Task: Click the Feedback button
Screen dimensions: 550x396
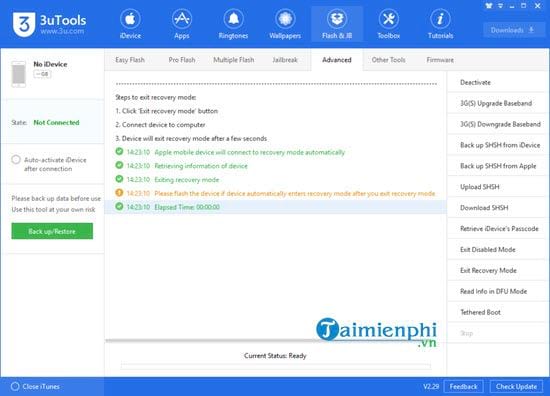Action: 463,387
